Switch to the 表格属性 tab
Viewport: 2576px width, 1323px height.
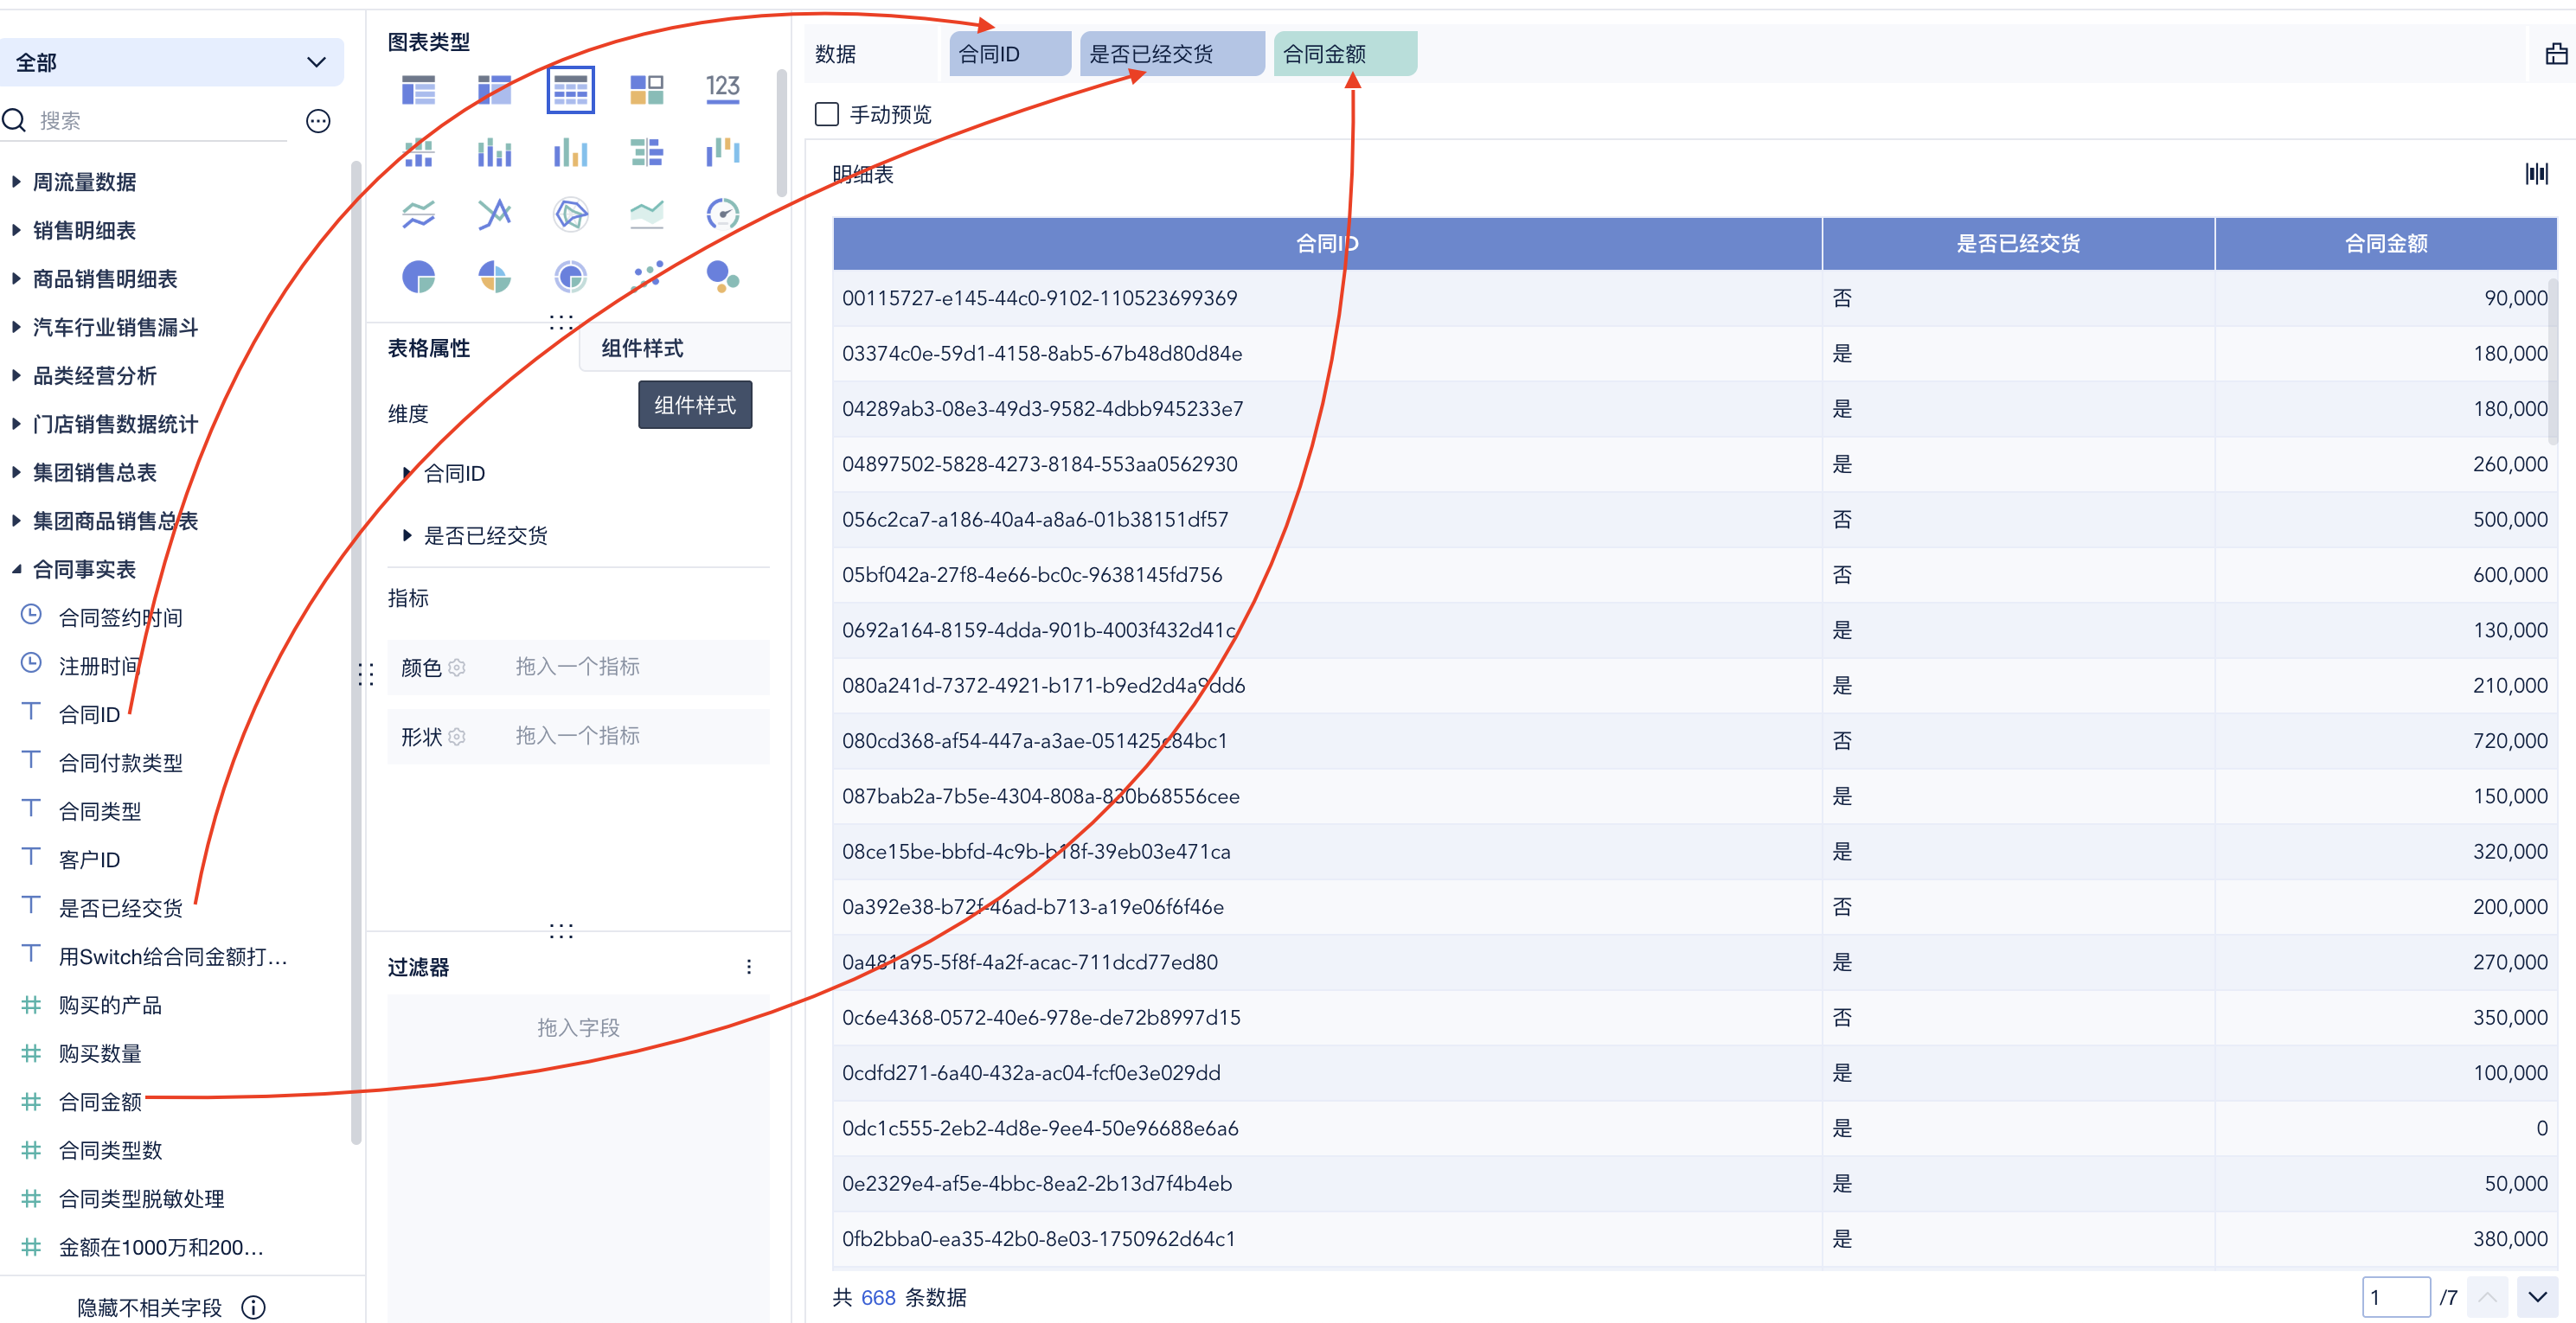coord(429,348)
